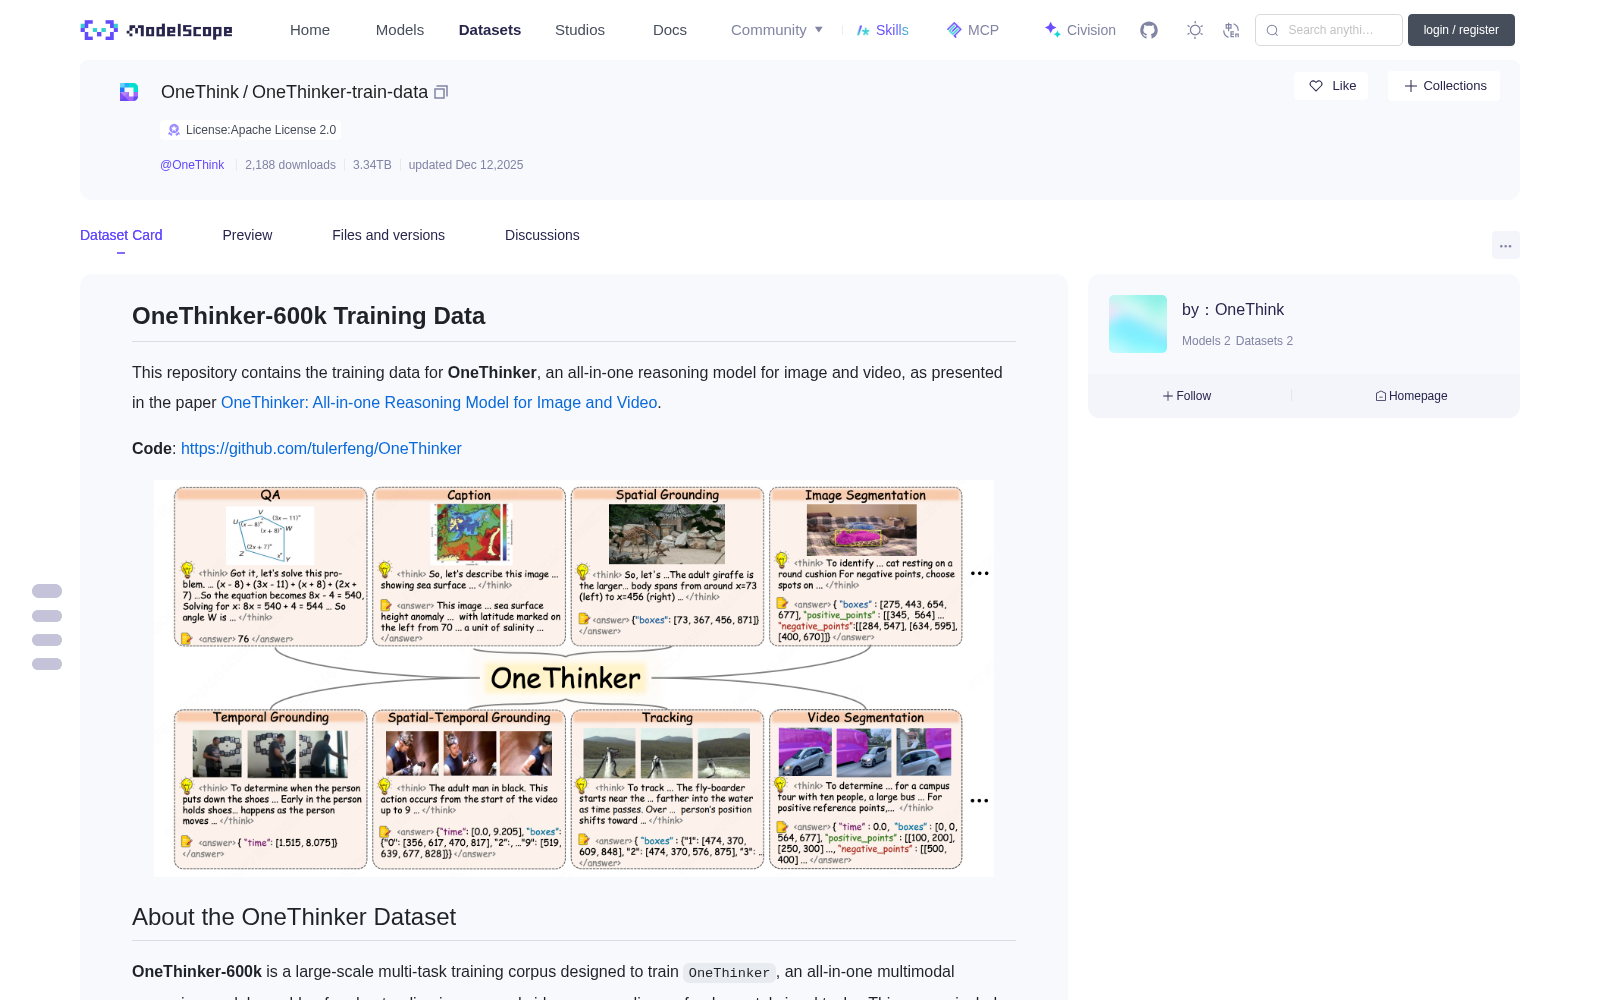Navigate to Studios

click(x=580, y=30)
